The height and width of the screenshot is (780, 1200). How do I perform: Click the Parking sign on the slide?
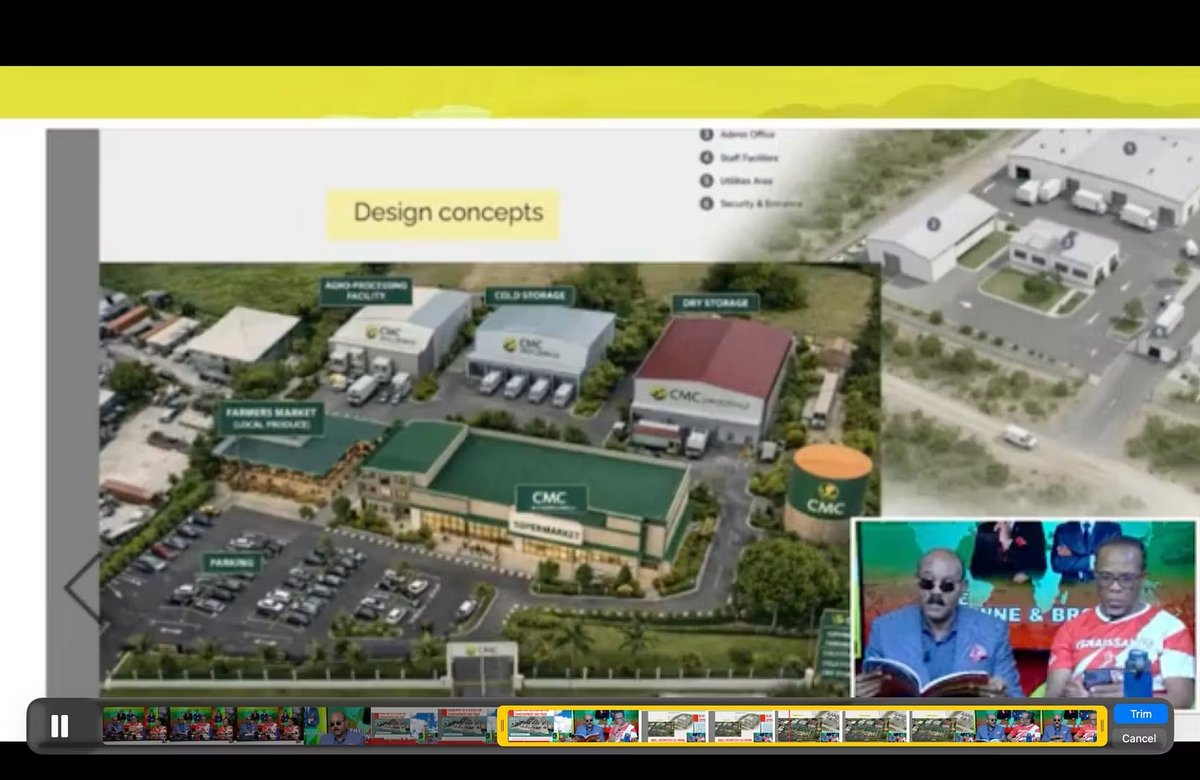[x=232, y=562]
